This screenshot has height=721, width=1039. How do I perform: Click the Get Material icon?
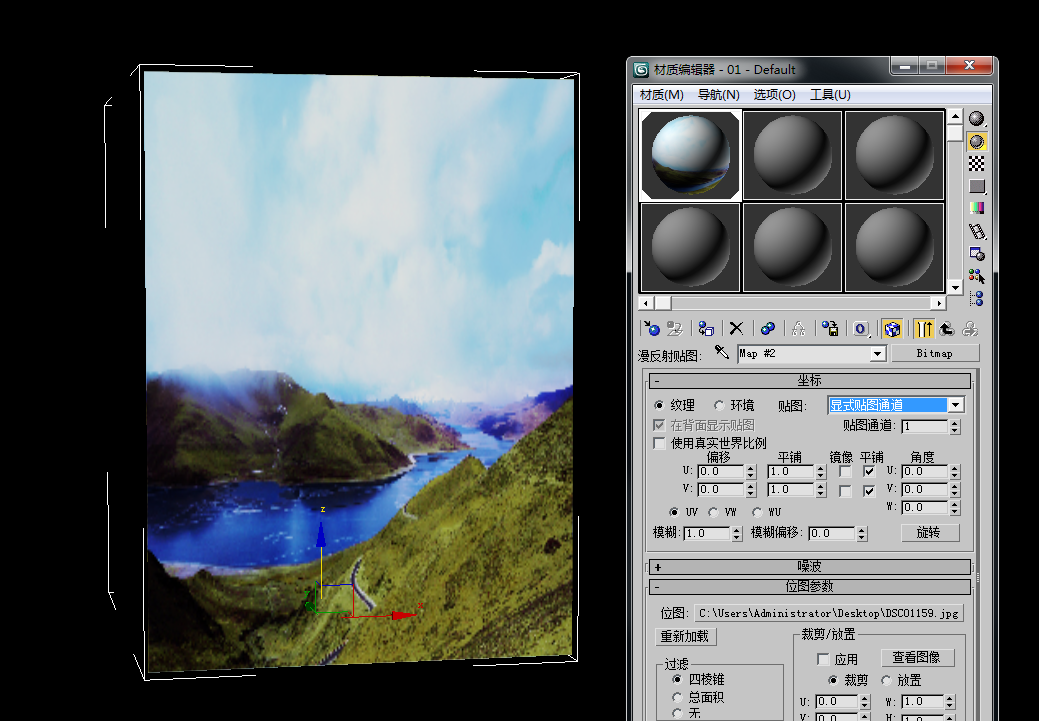[651, 328]
